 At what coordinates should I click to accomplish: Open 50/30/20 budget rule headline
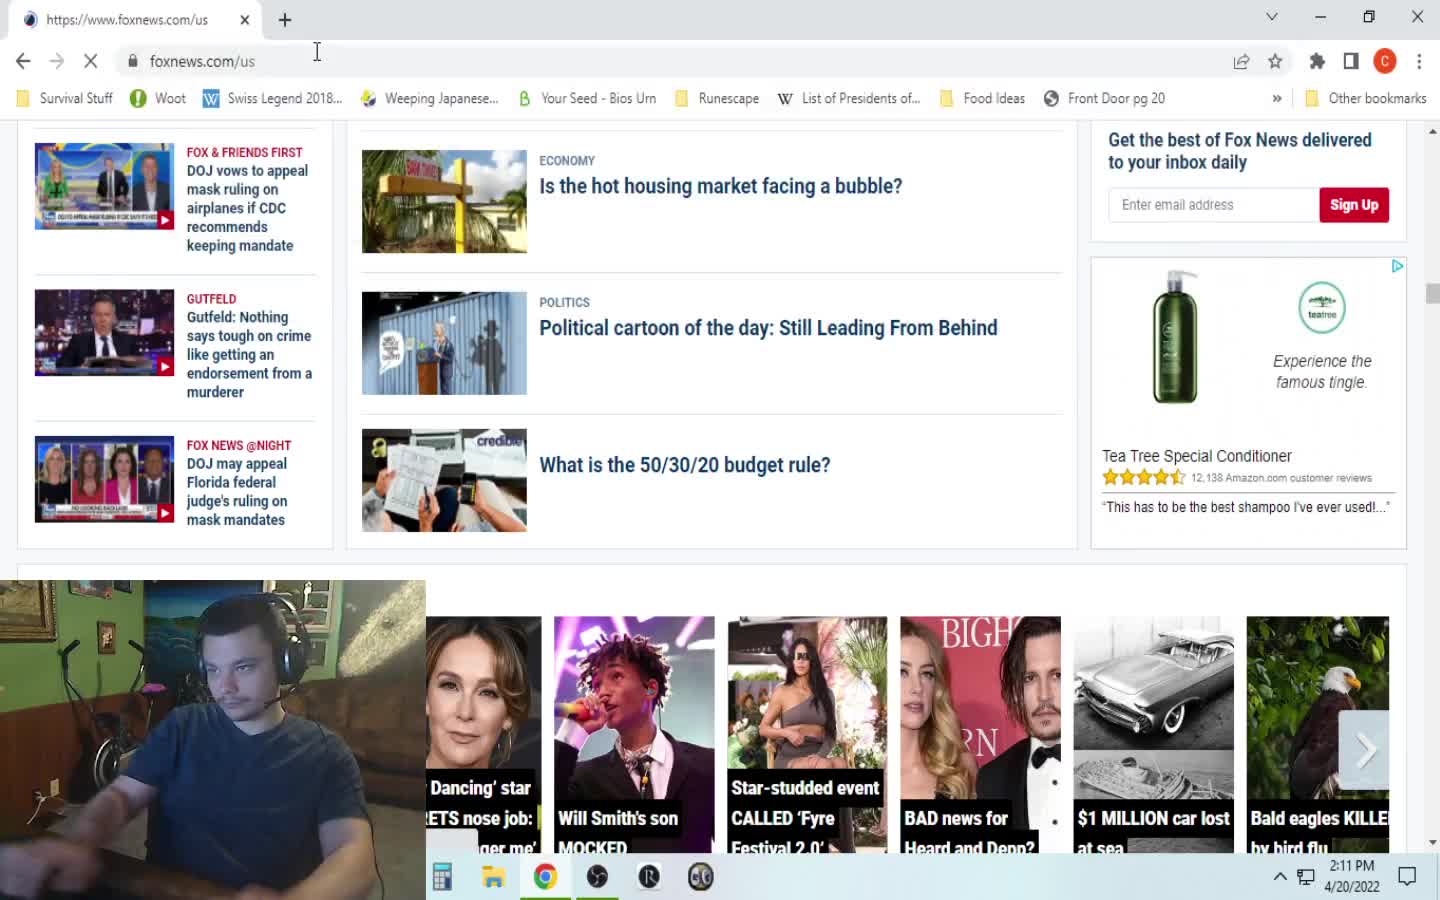[x=685, y=465]
